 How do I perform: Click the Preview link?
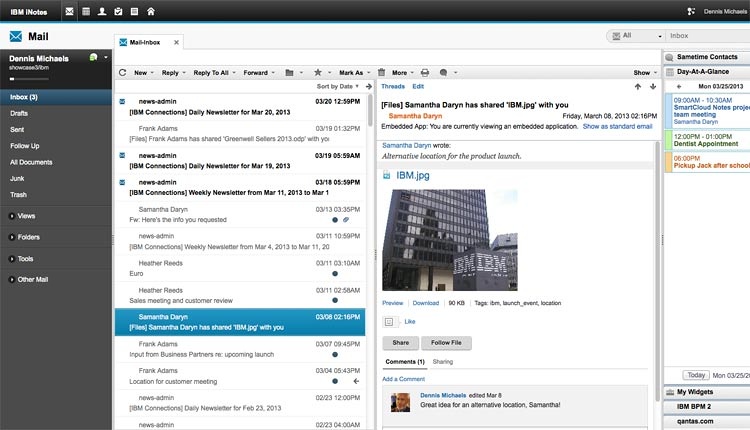click(x=393, y=303)
